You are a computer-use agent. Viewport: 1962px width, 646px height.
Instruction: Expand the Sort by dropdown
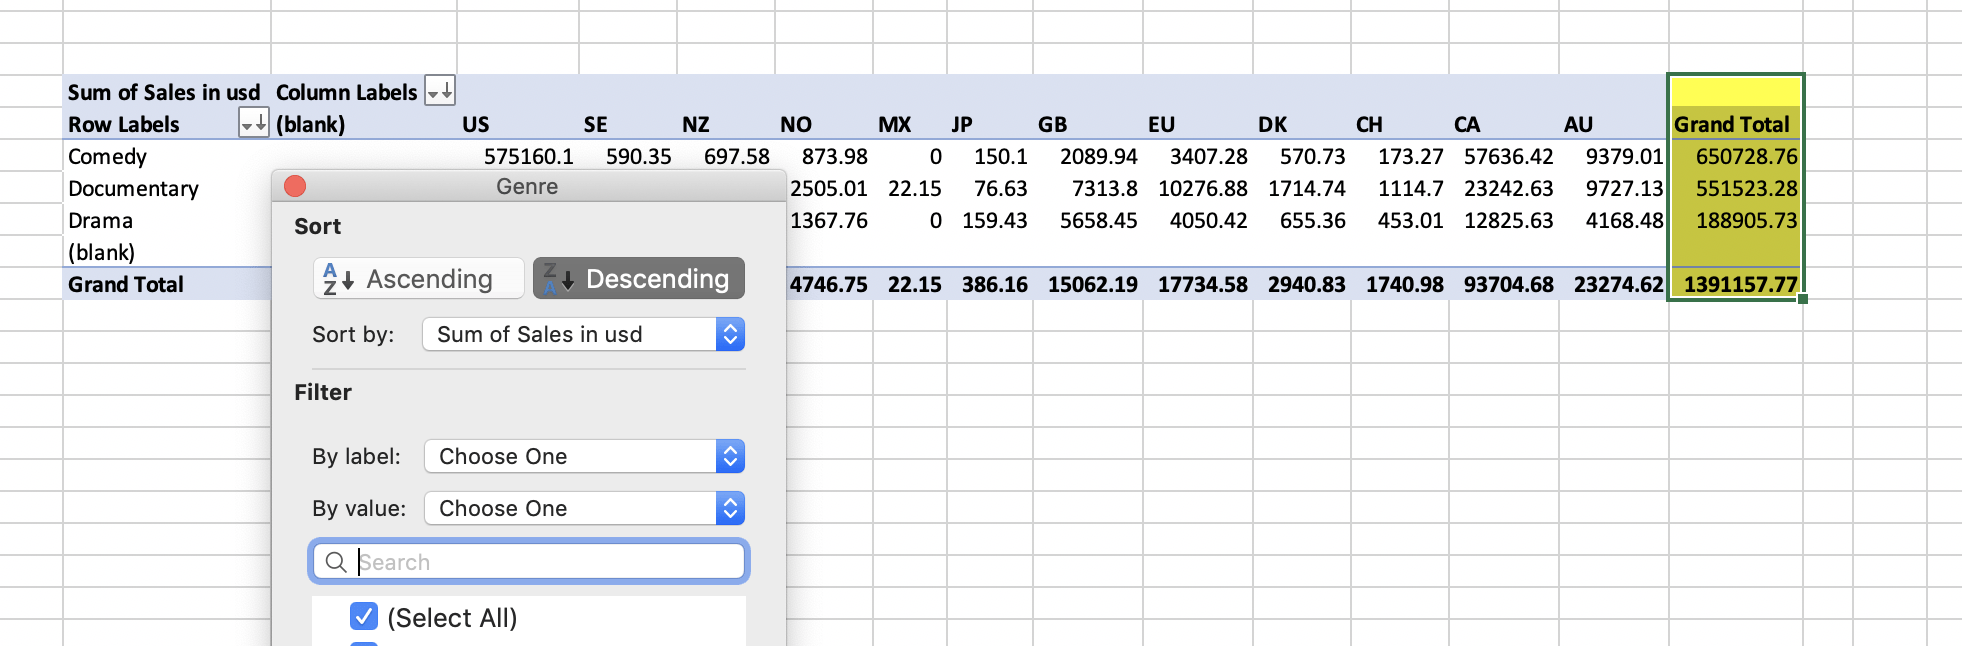coord(730,335)
